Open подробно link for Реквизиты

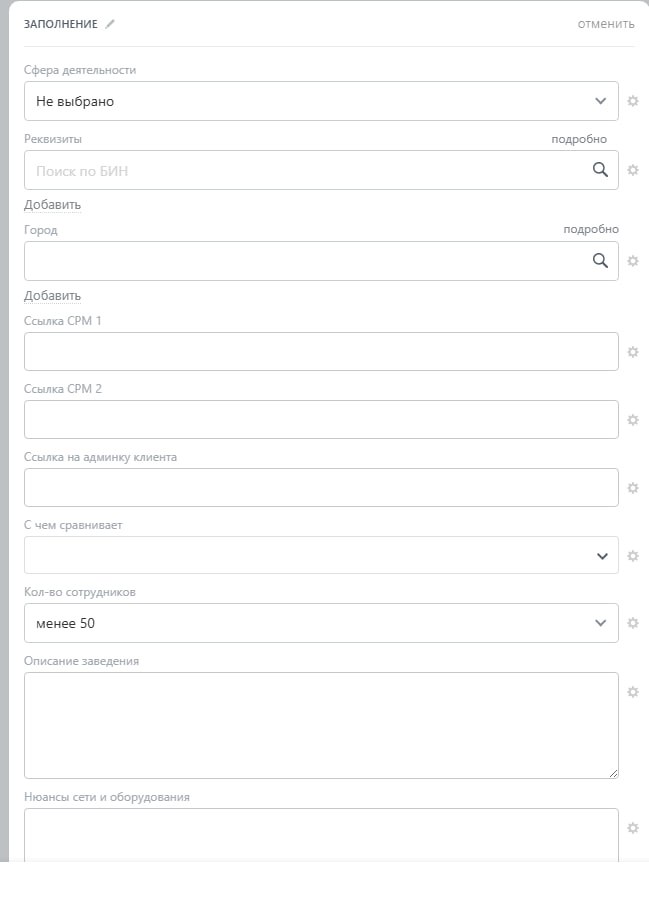point(579,139)
